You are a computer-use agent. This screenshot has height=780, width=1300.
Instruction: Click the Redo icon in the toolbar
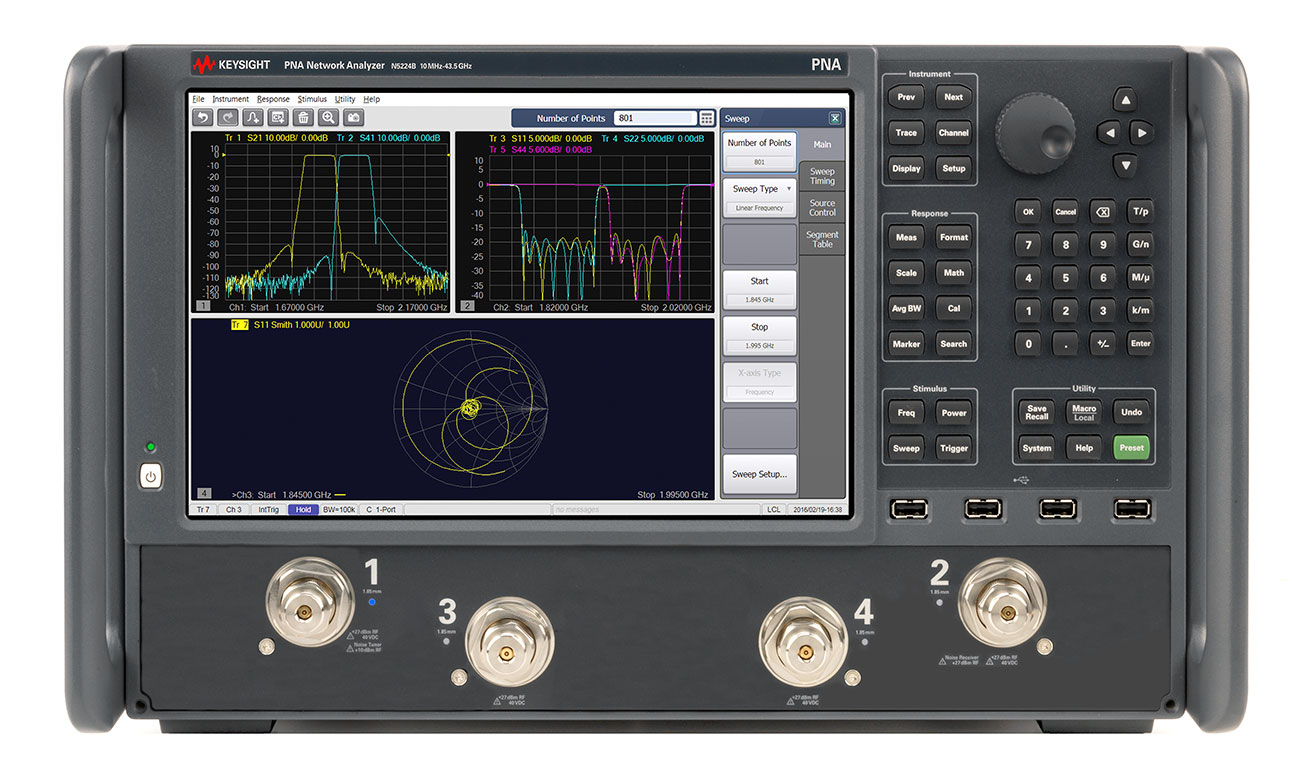228,118
